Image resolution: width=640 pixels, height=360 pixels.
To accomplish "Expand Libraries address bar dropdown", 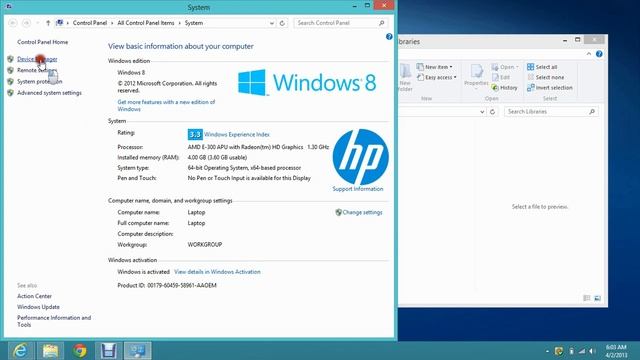I will click(x=482, y=112).
